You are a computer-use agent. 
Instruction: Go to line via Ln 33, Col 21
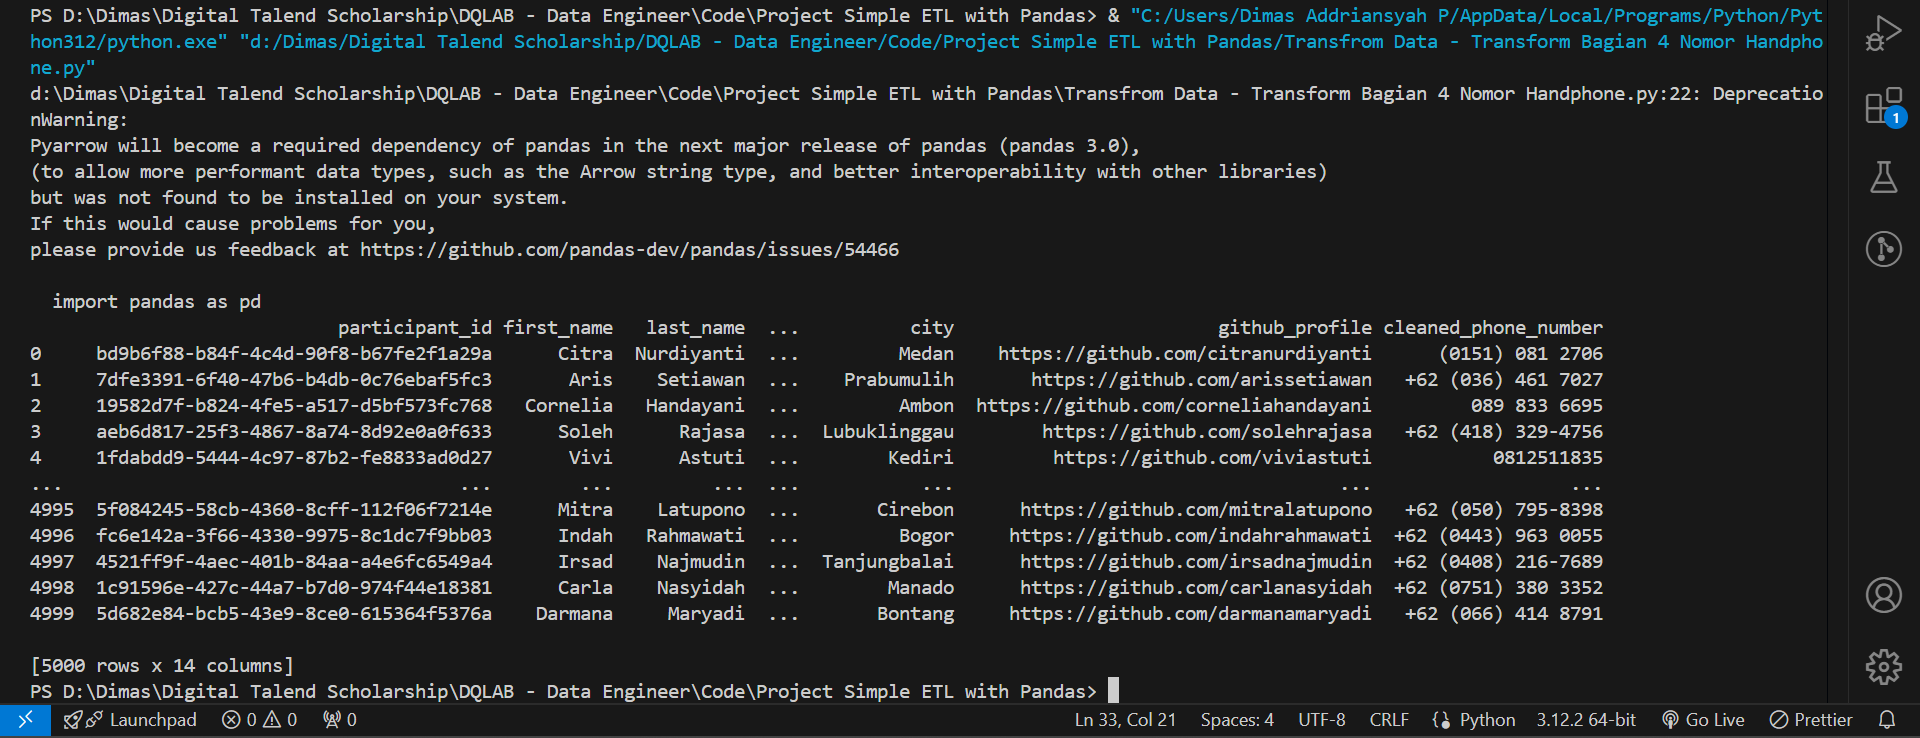pos(1125,720)
